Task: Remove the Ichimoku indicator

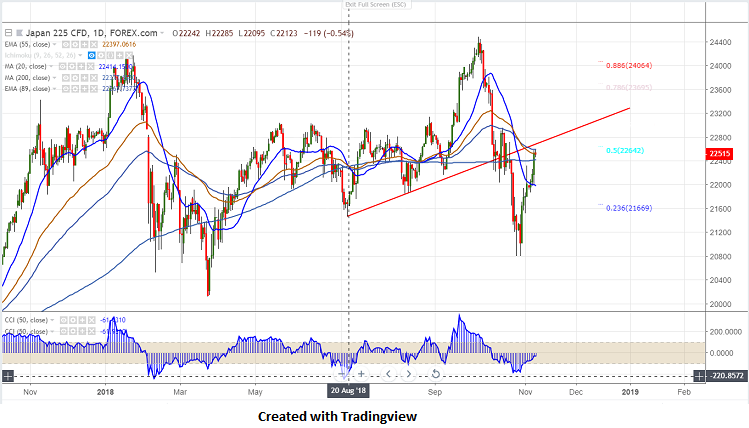Action: (129, 55)
